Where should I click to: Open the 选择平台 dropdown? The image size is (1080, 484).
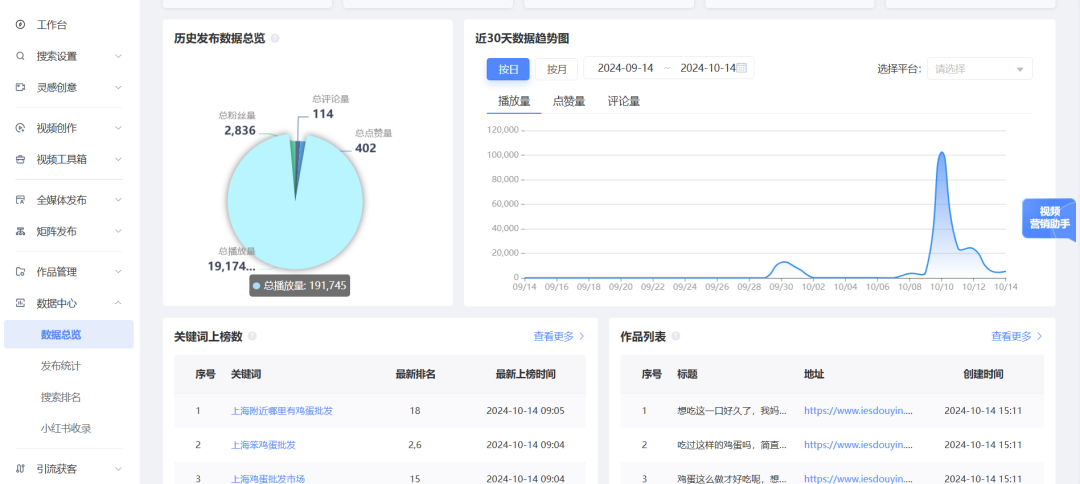[x=979, y=69]
